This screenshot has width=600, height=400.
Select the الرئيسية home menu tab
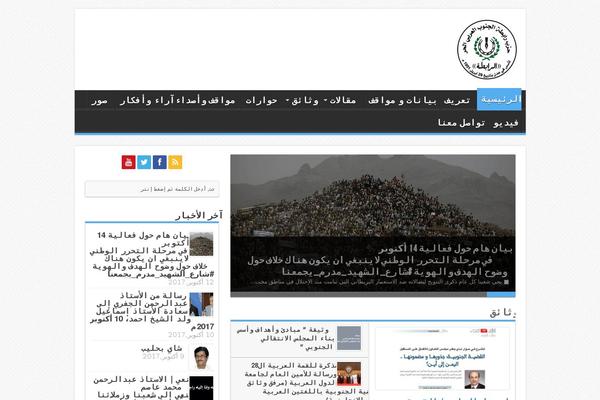coord(499,100)
